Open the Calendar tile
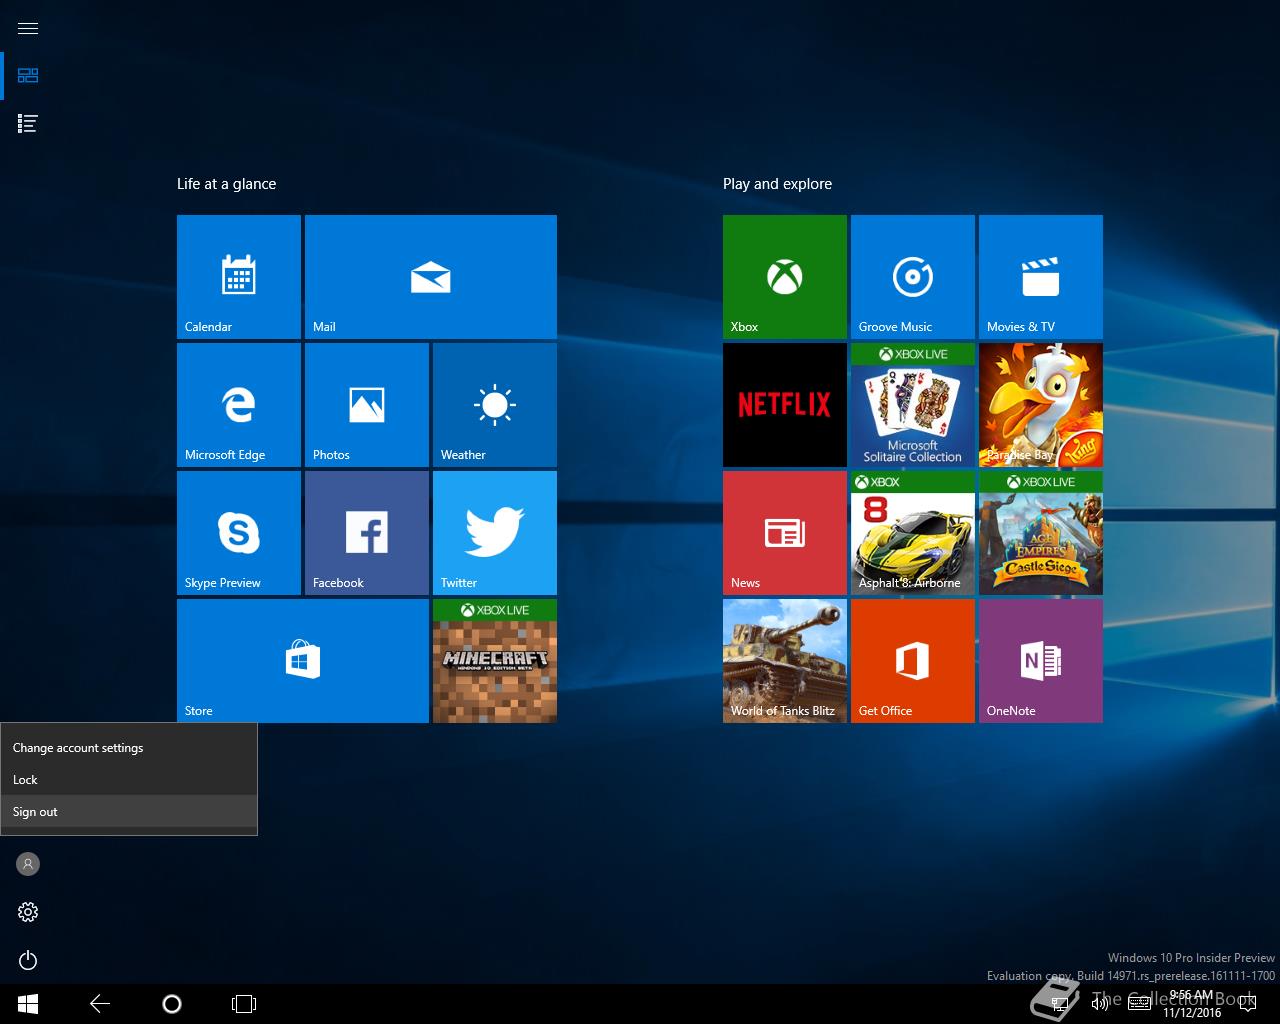 pyautogui.click(x=239, y=277)
